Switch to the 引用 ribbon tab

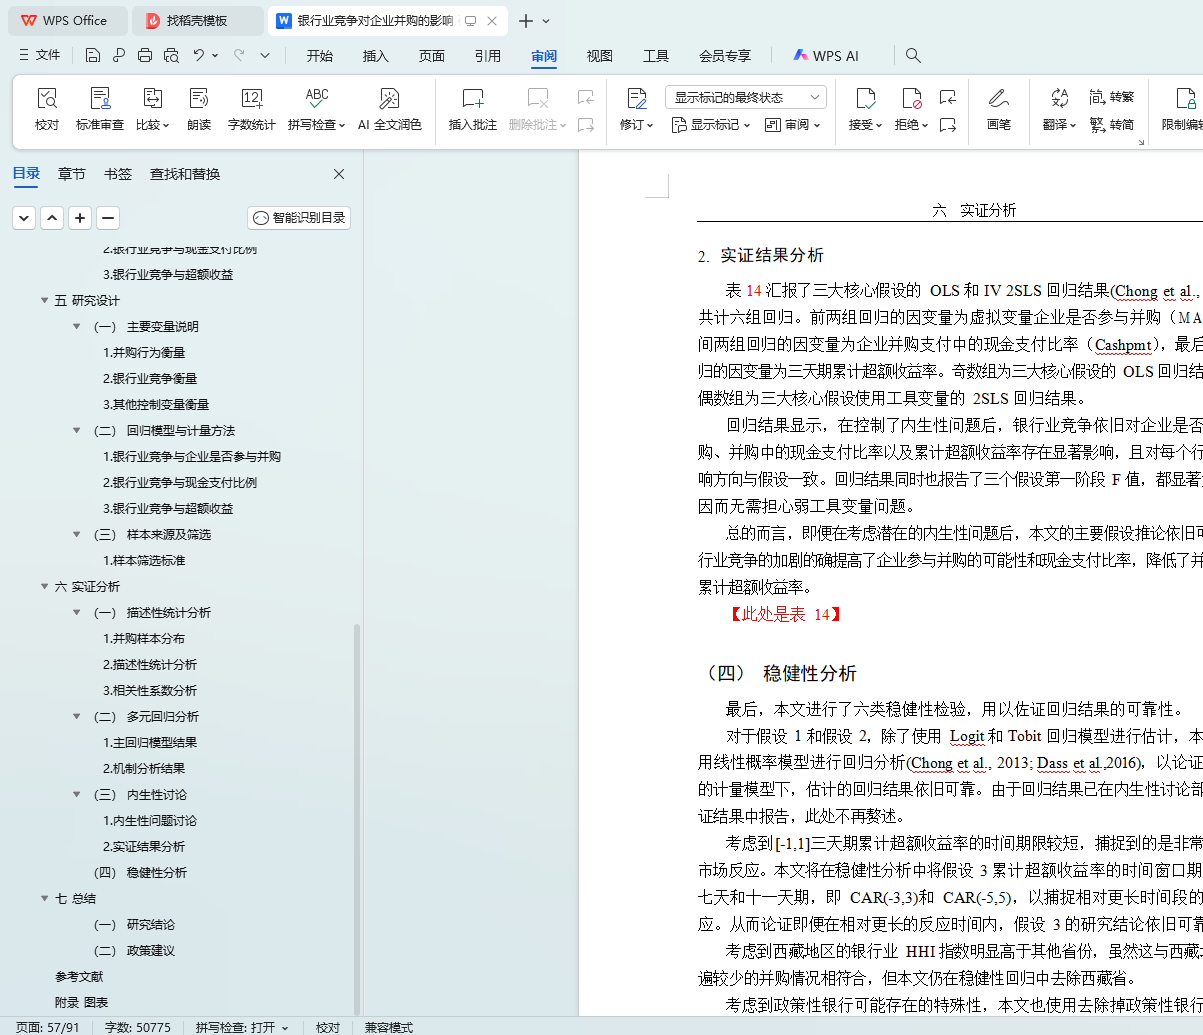pos(488,56)
